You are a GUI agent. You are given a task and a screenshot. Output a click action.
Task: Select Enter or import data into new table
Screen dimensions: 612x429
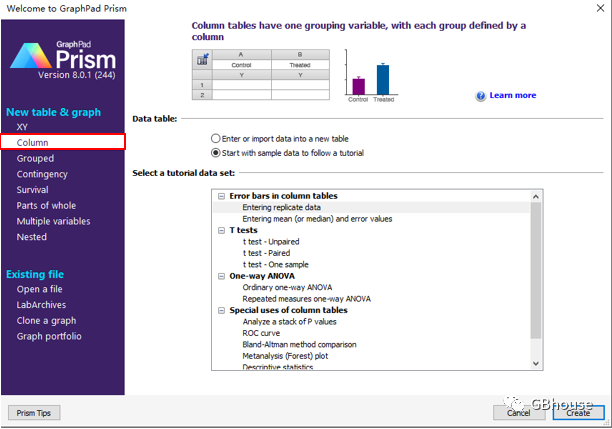point(216,138)
